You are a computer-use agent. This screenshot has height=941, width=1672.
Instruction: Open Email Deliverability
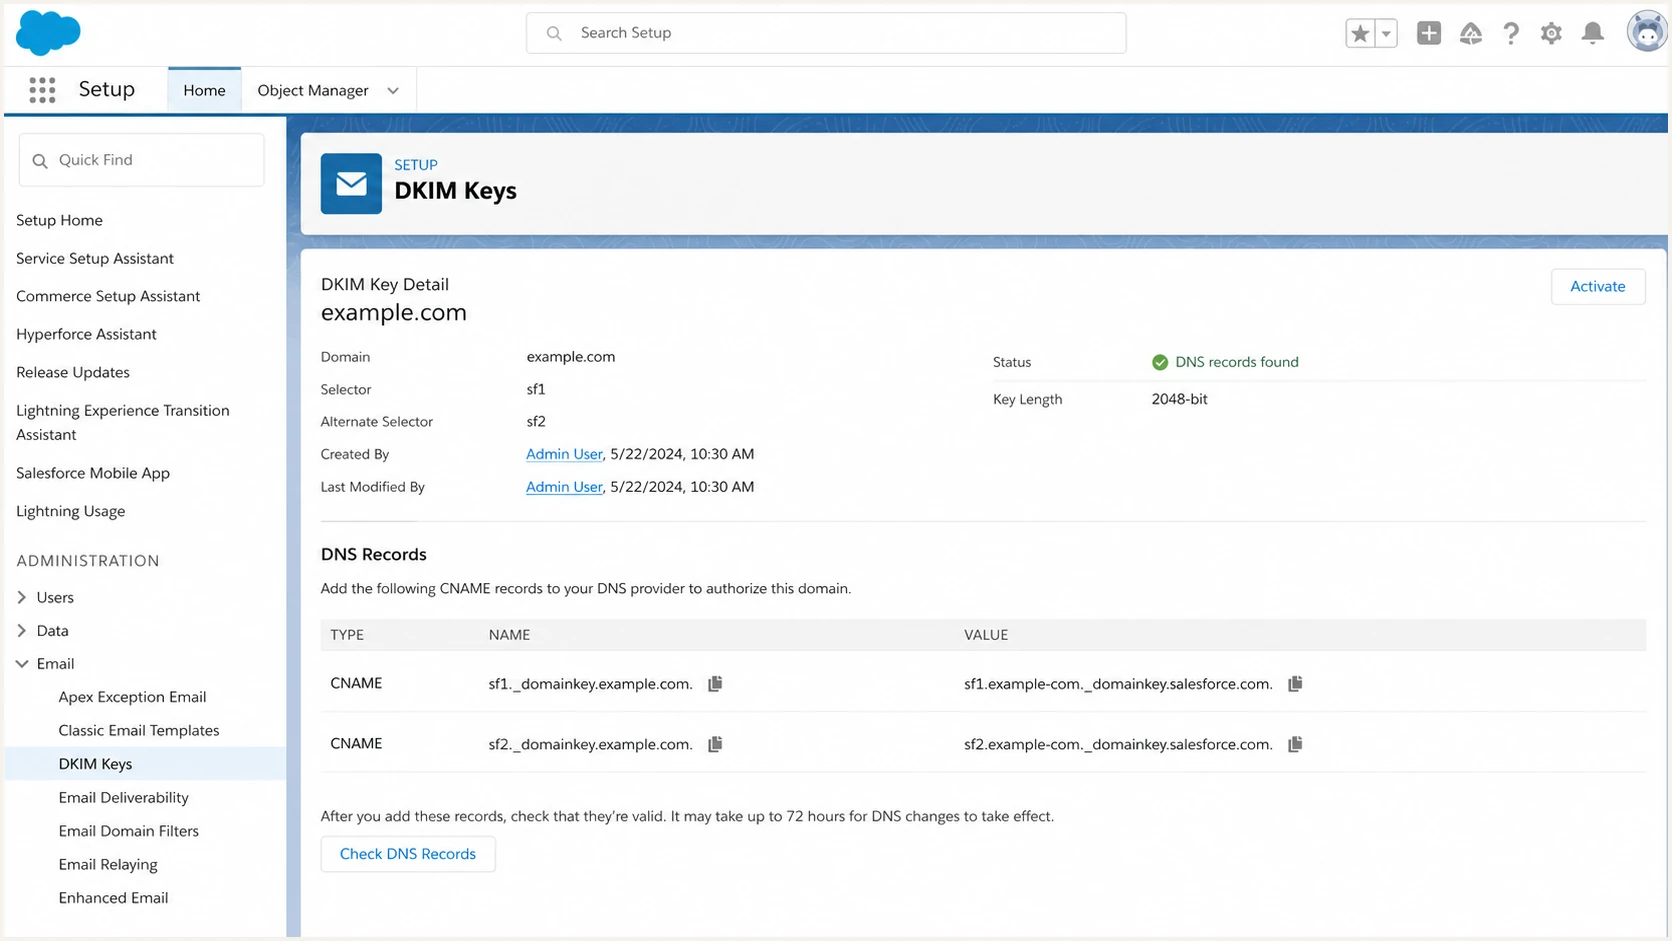[123, 797]
